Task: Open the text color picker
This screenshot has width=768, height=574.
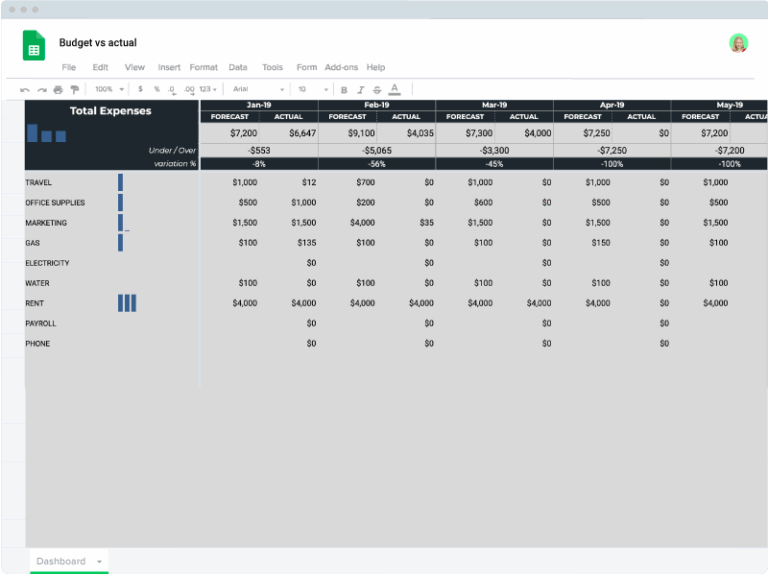Action: 394,89
